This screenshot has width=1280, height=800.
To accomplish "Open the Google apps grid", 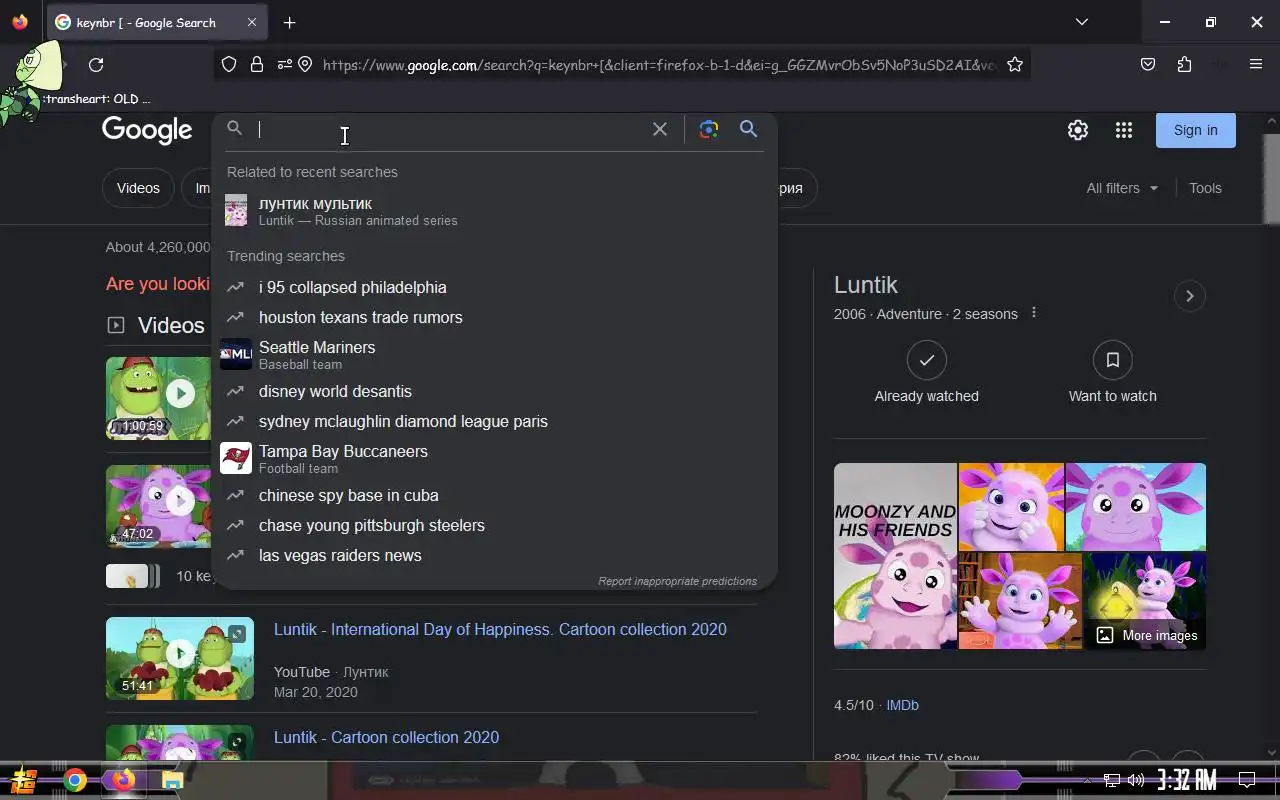I will pyautogui.click(x=1124, y=130).
